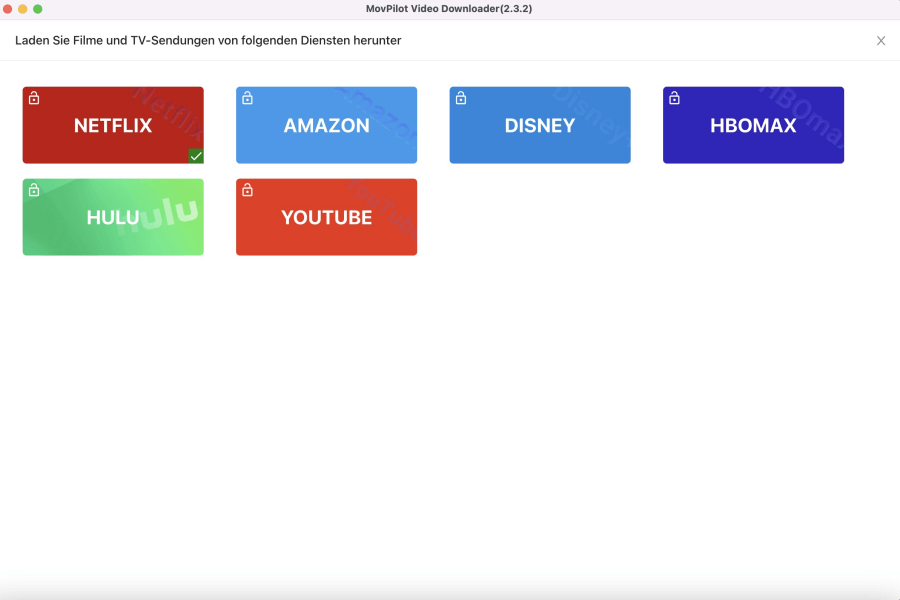Viewport: 900px width, 600px height.
Task: Click the lock icon on Netflix tile
Action: pos(34,98)
